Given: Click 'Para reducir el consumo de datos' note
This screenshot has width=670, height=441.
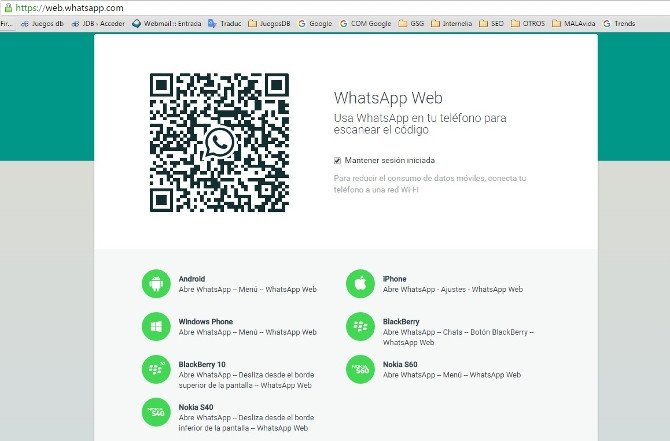Looking at the screenshot, I should pos(430,184).
